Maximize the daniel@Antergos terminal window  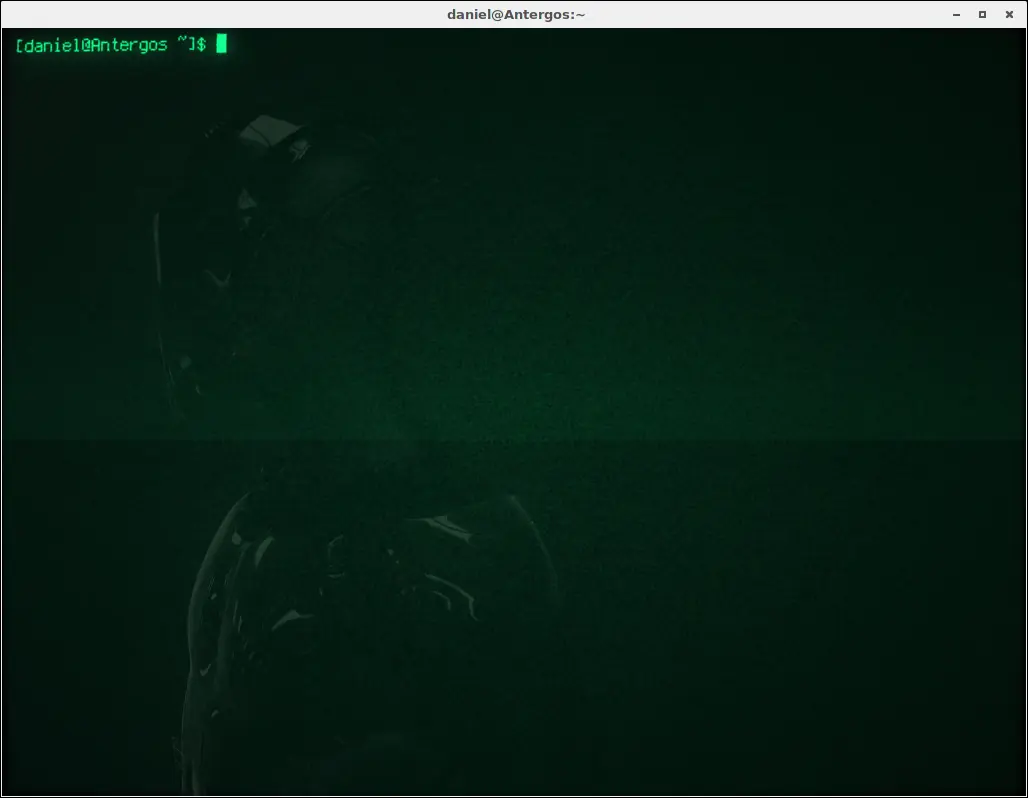coord(982,14)
